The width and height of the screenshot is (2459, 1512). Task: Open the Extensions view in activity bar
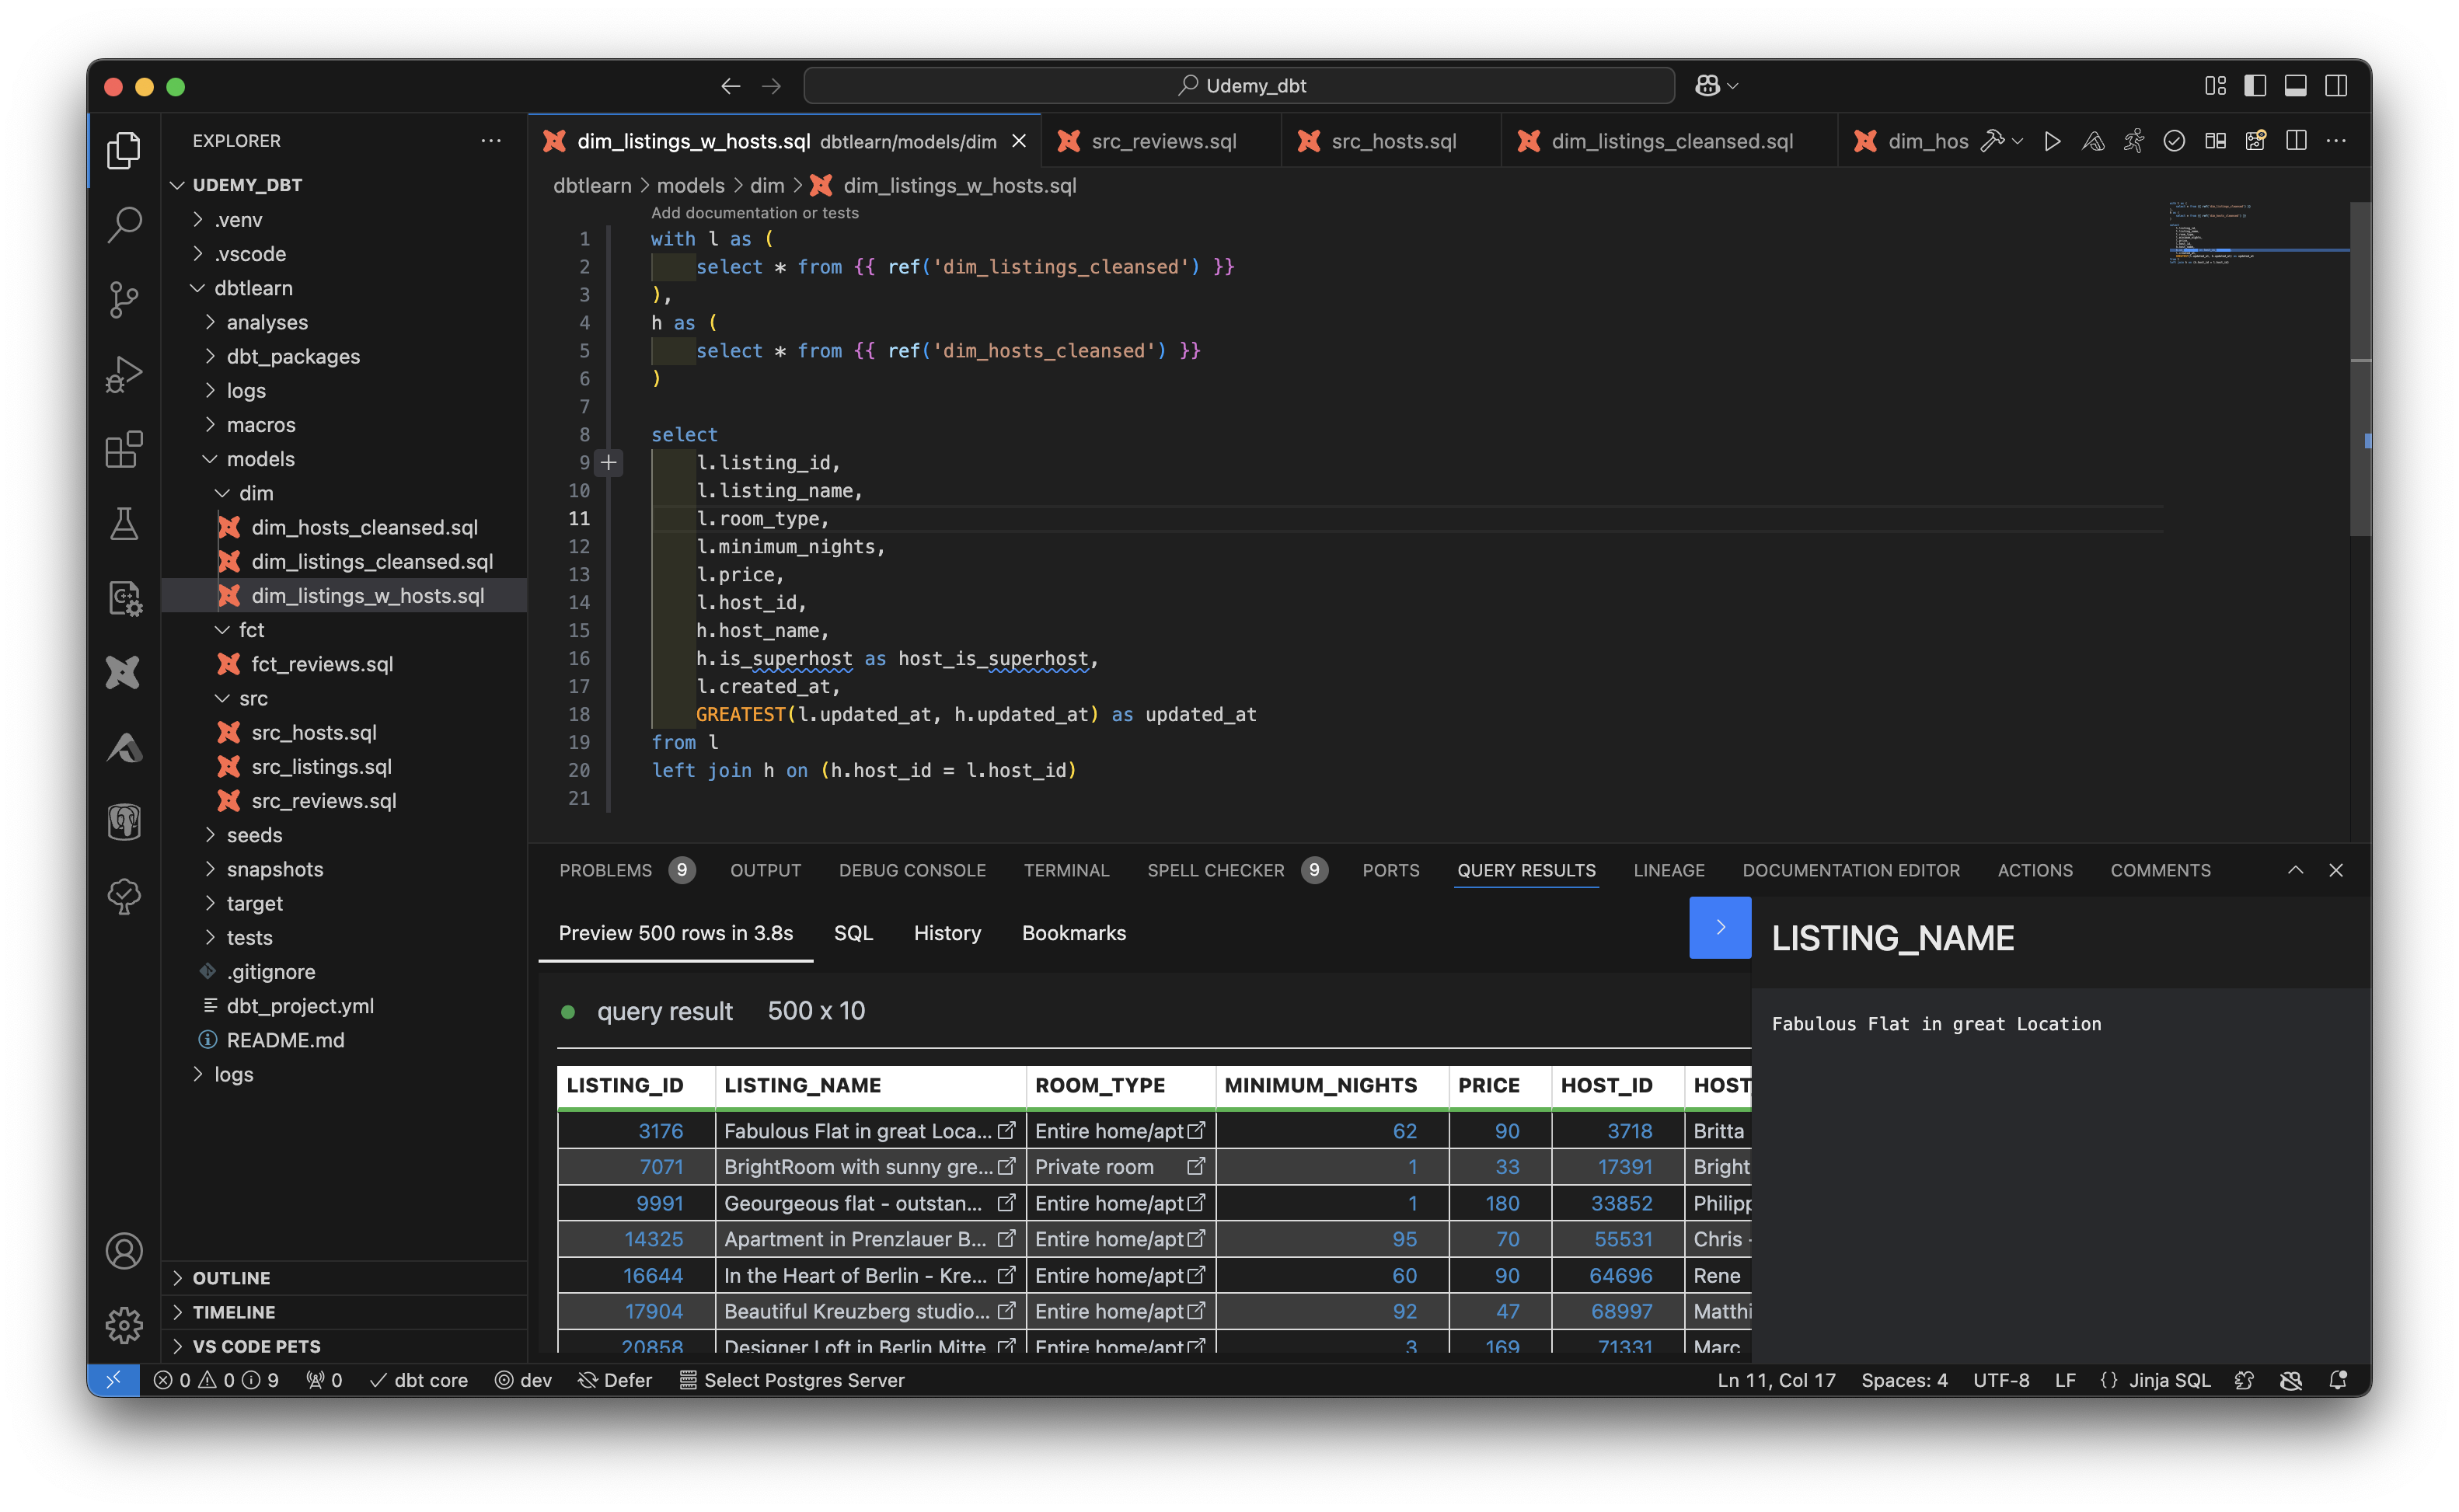[x=124, y=449]
